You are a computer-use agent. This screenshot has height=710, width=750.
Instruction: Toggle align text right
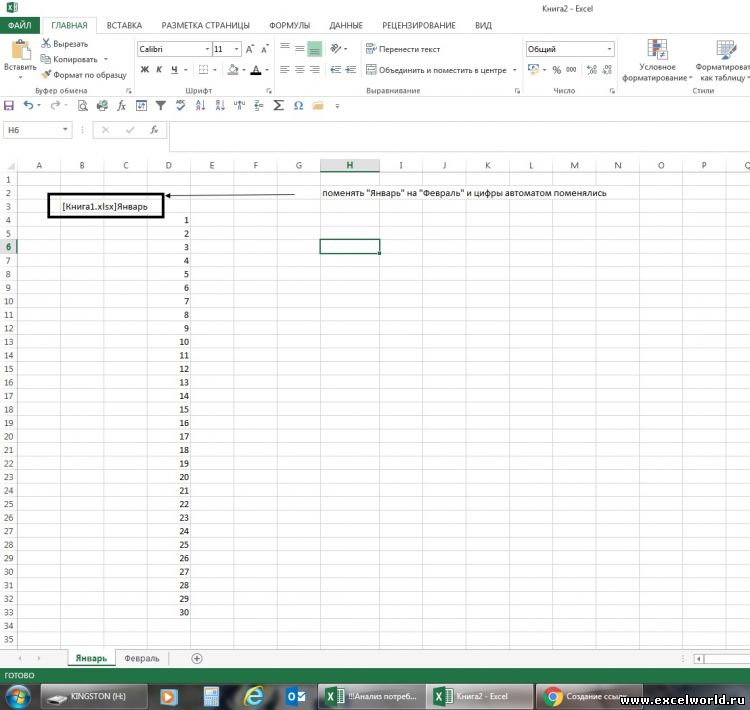point(315,70)
